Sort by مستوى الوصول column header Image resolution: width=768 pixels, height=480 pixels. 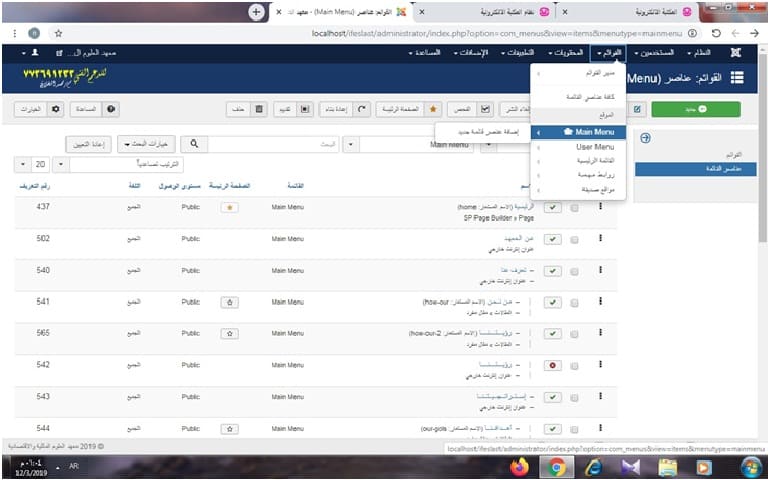pos(179,186)
